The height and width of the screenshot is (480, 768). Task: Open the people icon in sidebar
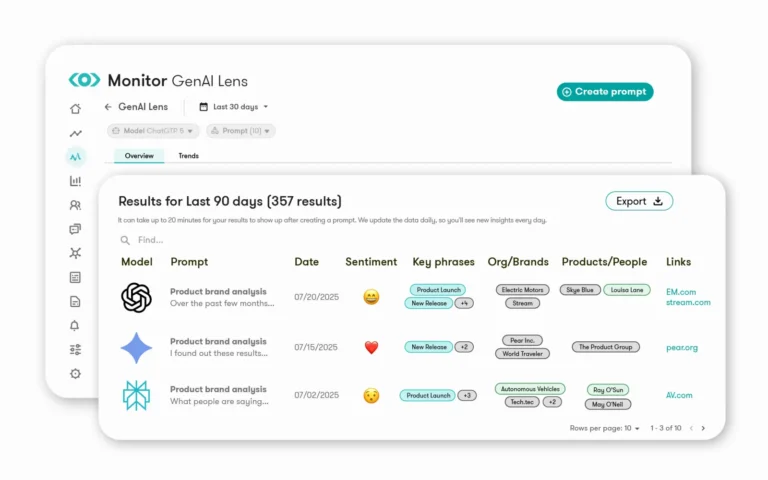click(75, 205)
